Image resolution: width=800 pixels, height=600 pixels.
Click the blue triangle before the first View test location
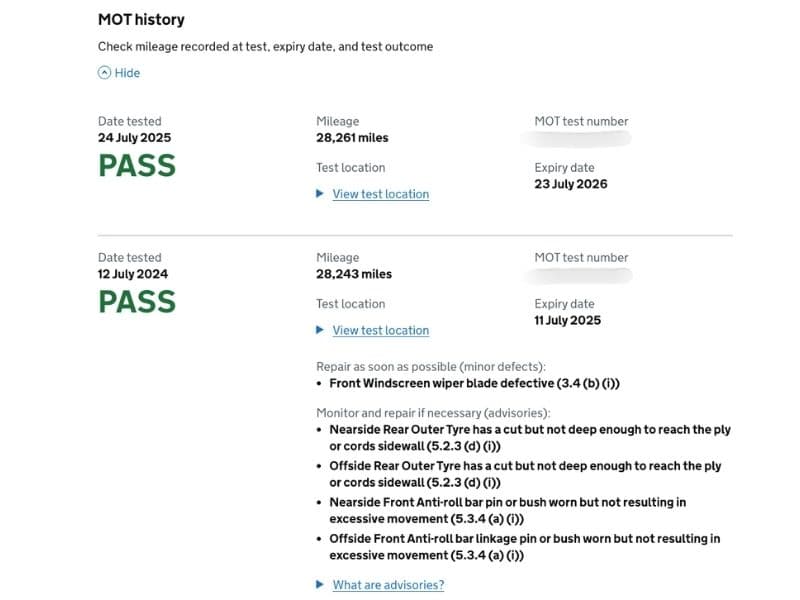(x=320, y=194)
